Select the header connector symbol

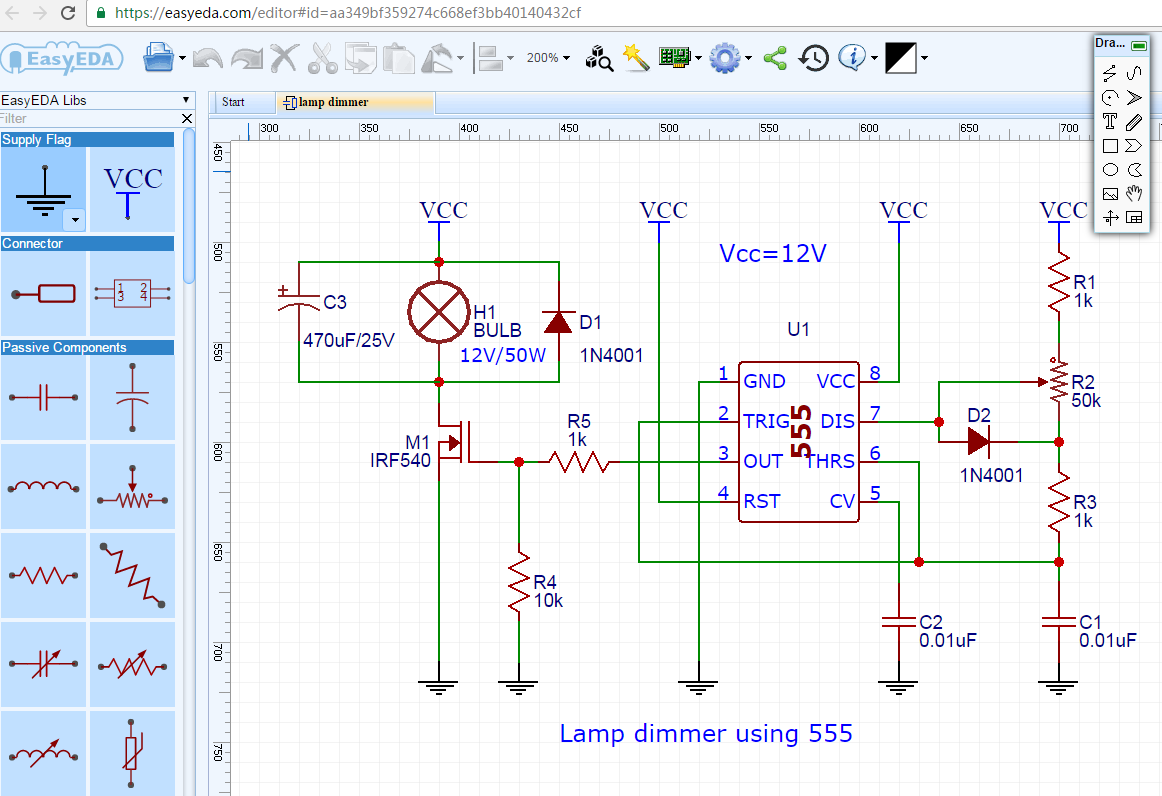133,293
